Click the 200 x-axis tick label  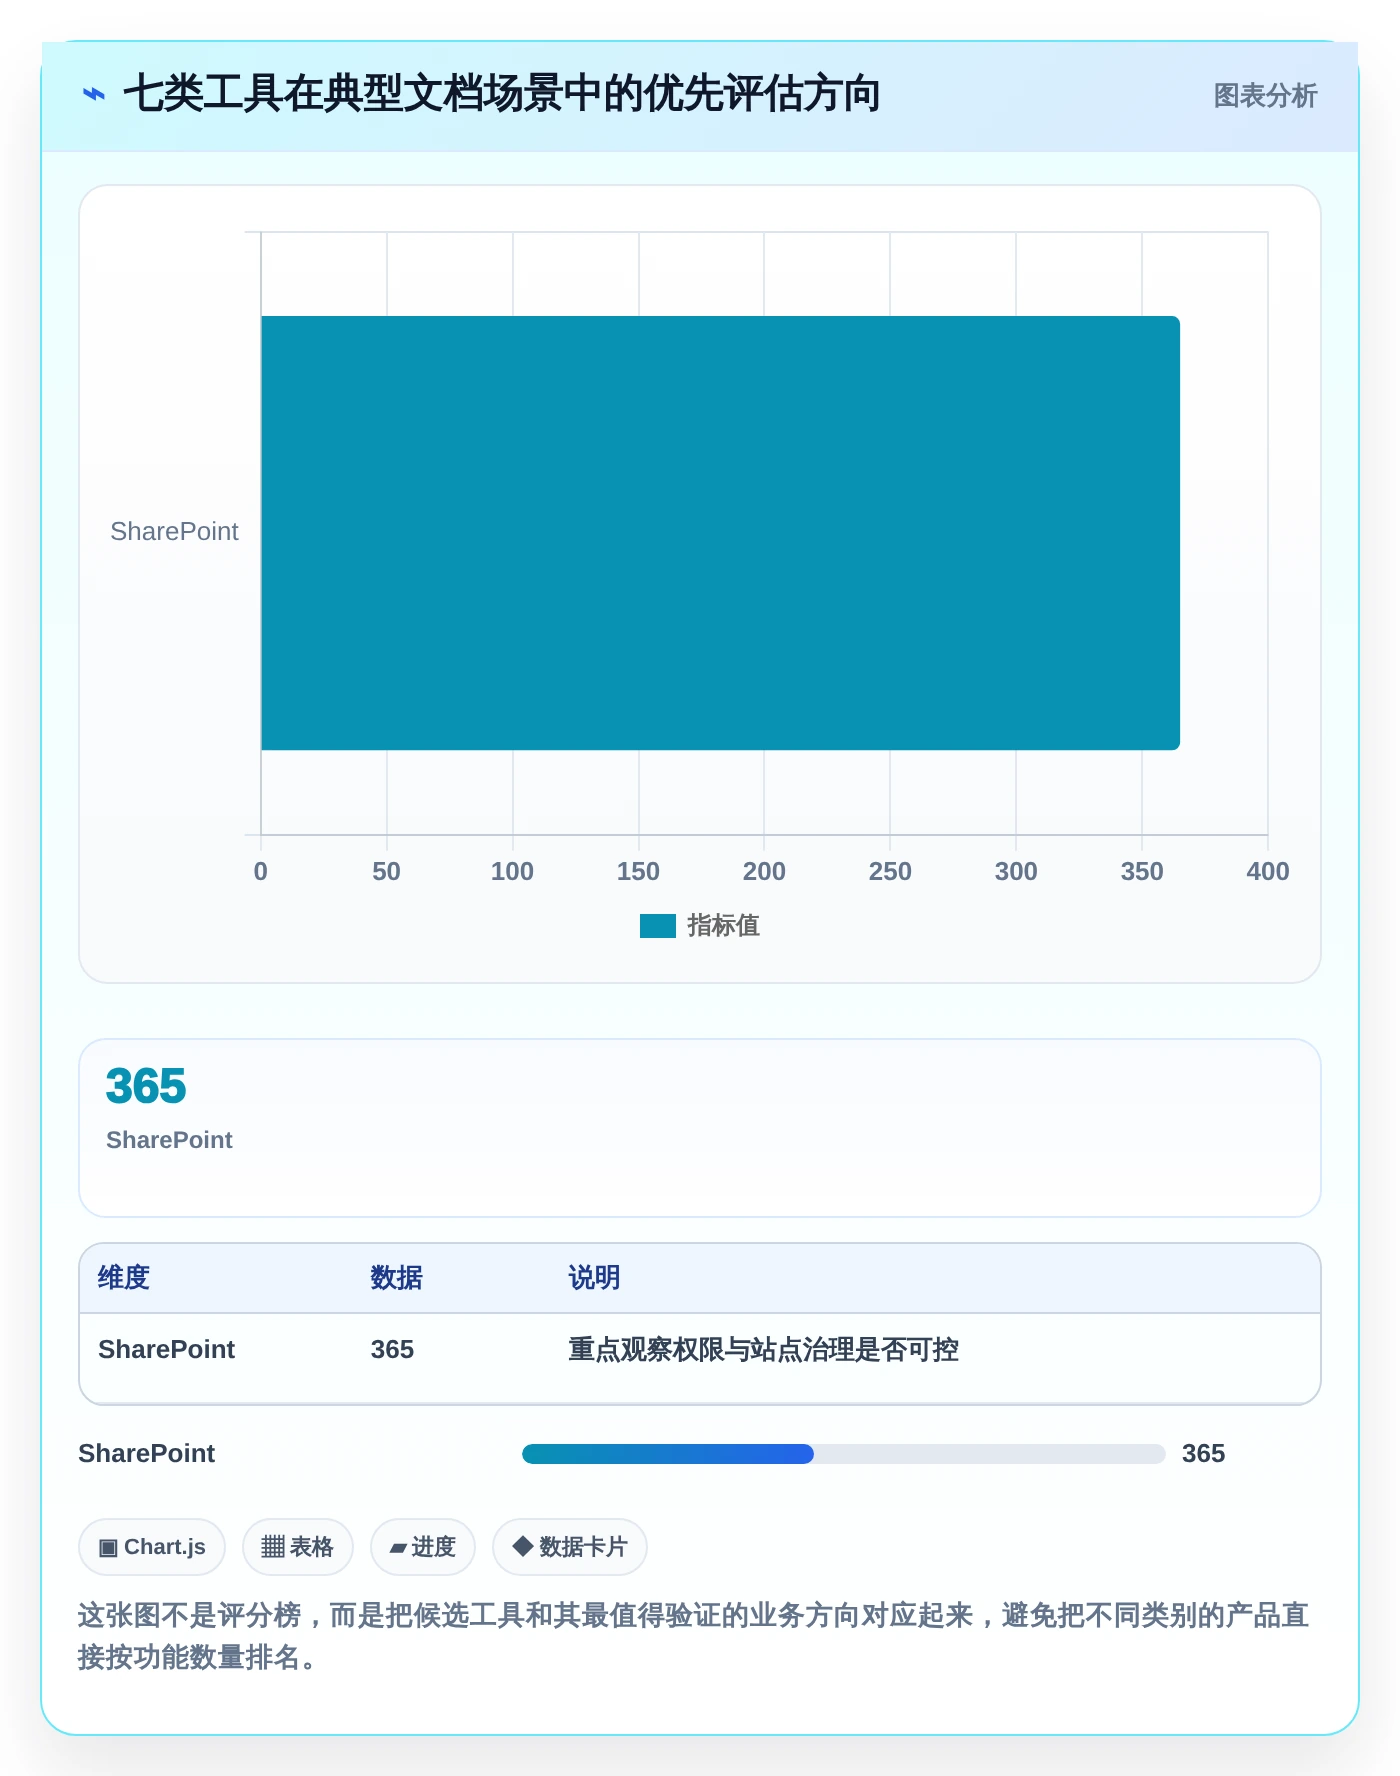764,871
